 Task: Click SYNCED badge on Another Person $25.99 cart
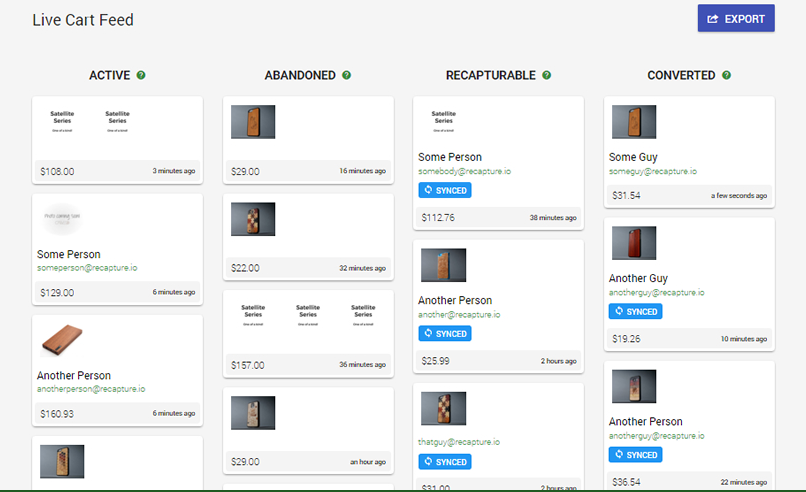point(445,334)
